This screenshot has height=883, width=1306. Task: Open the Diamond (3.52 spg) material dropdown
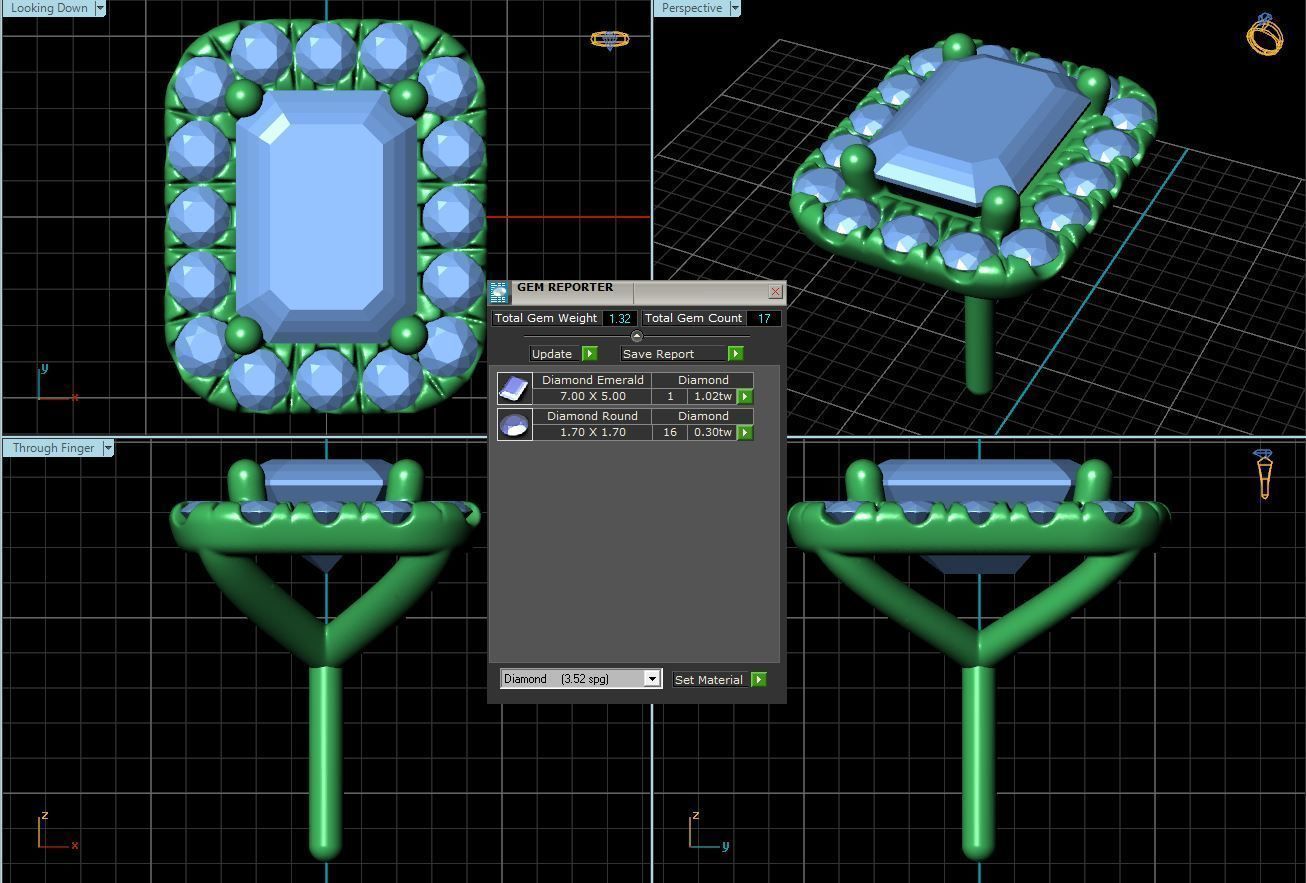pos(581,679)
